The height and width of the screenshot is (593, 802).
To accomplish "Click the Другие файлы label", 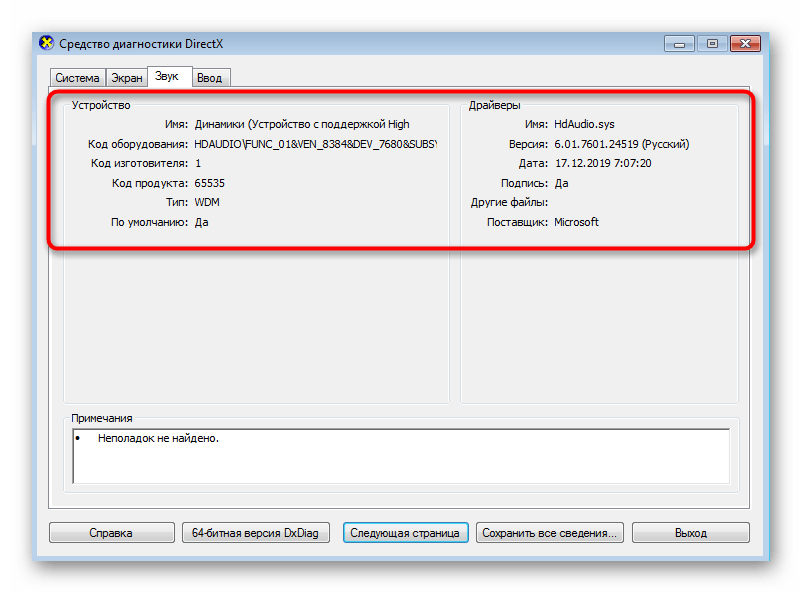I will click(x=509, y=203).
